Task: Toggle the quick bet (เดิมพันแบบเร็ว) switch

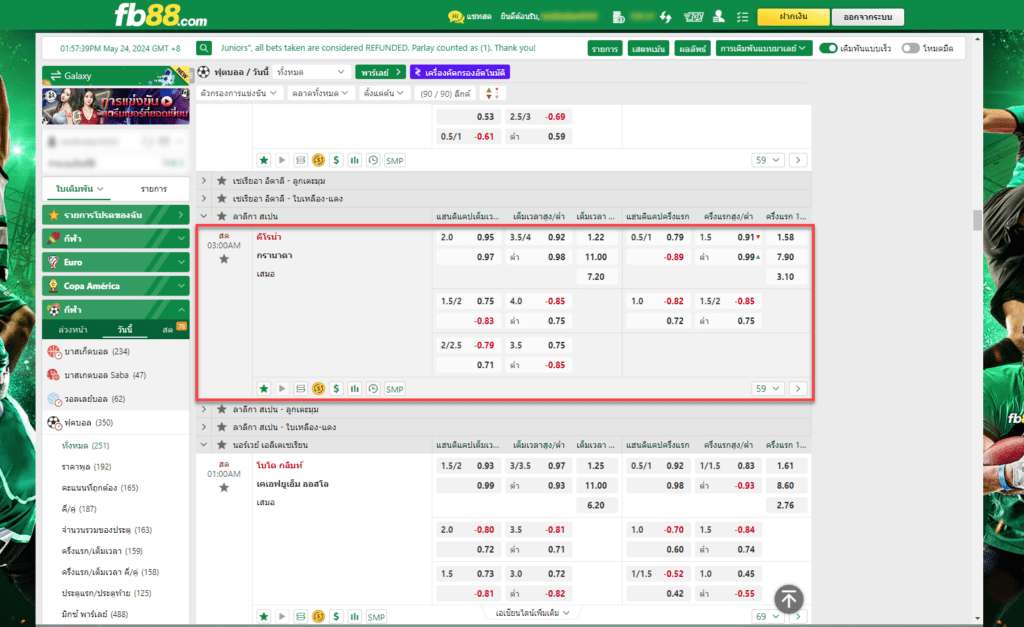Action: tap(828, 48)
